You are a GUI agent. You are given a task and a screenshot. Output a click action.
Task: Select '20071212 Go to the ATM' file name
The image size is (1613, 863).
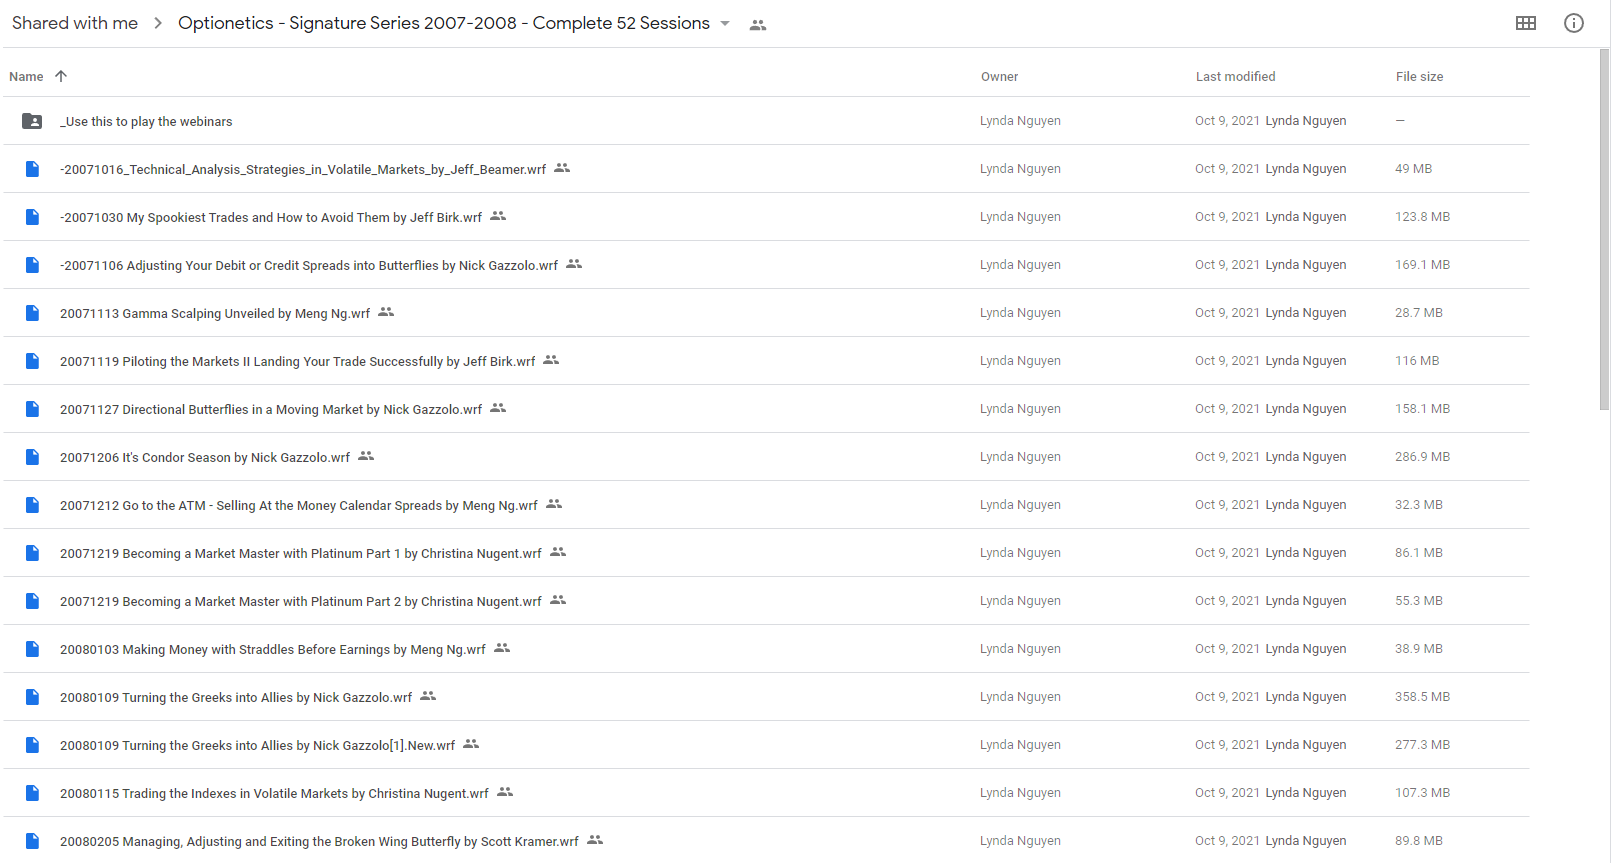(x=299, y=506)
